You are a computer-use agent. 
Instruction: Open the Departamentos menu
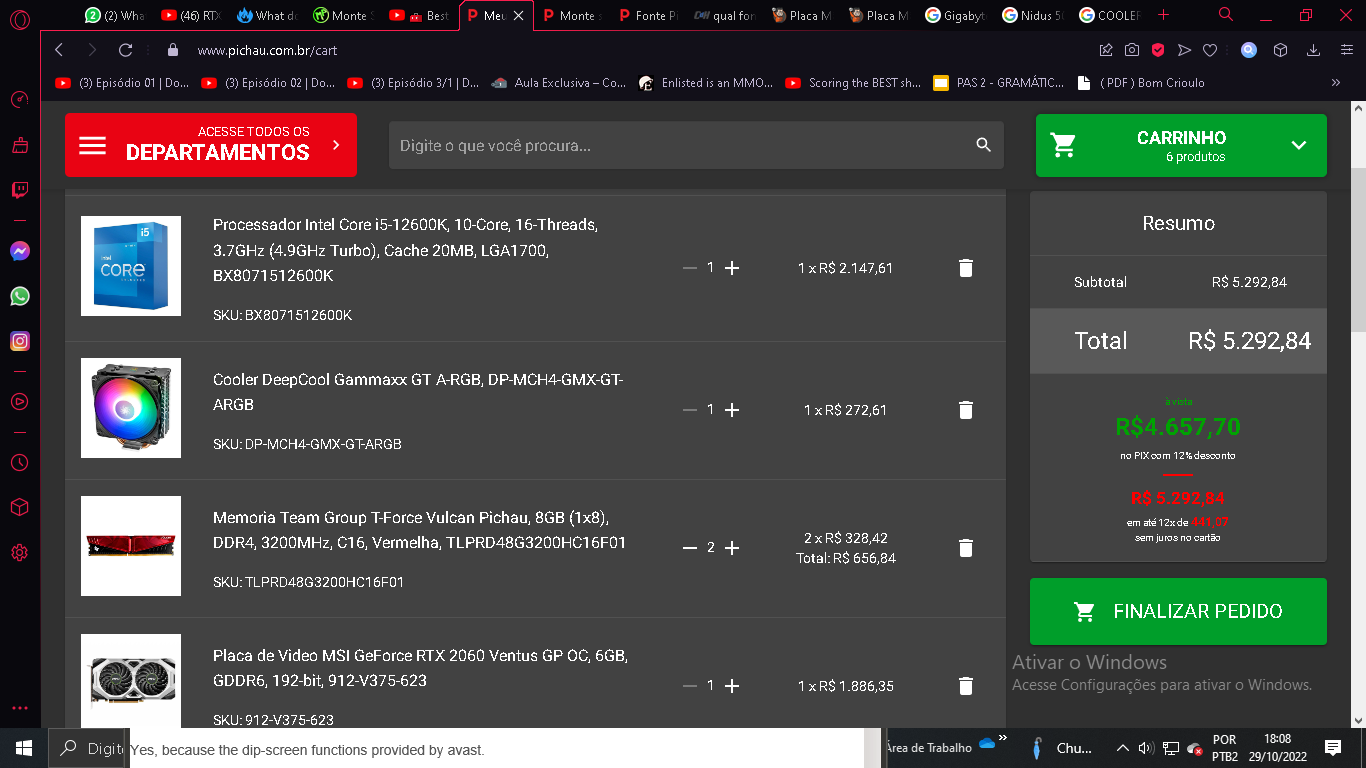211,145
